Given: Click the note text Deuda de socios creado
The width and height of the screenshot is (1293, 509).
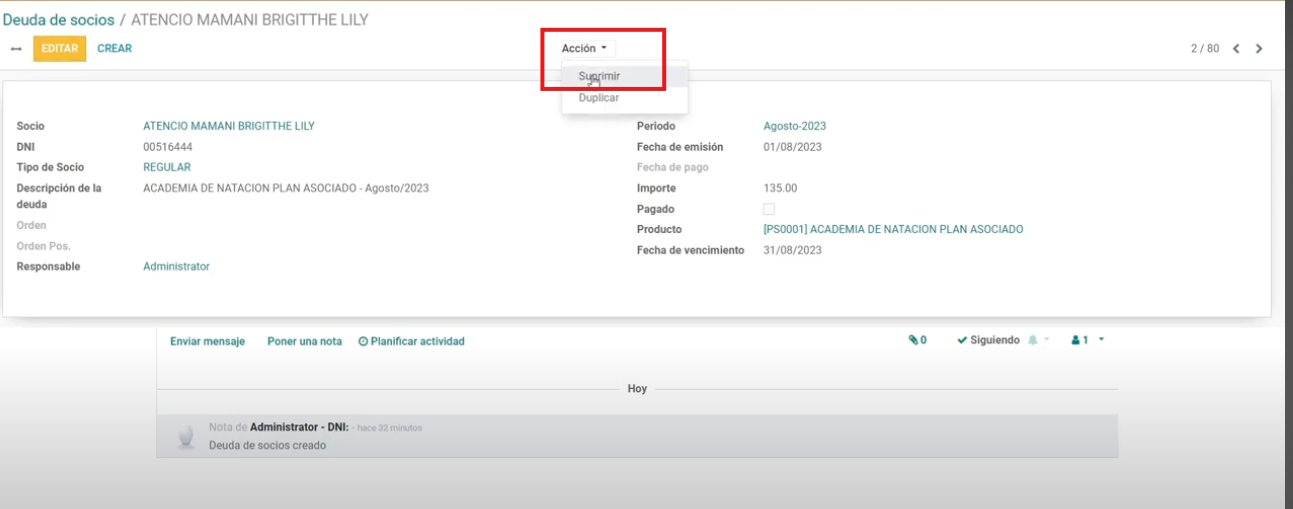Looking at the screenshot, I should (x=267, y=445).
